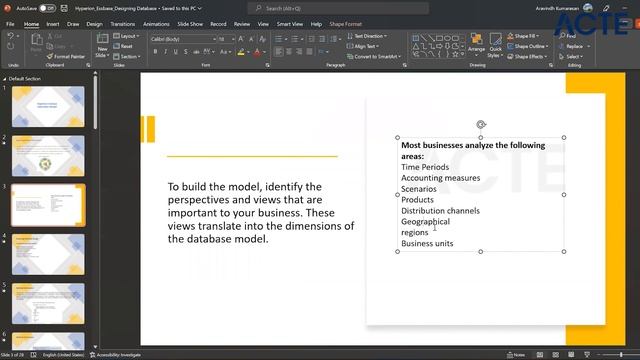Open the Shape Format tab
Image resolution: width=640 pixels, height=360 pixels.
coord(345,24)
